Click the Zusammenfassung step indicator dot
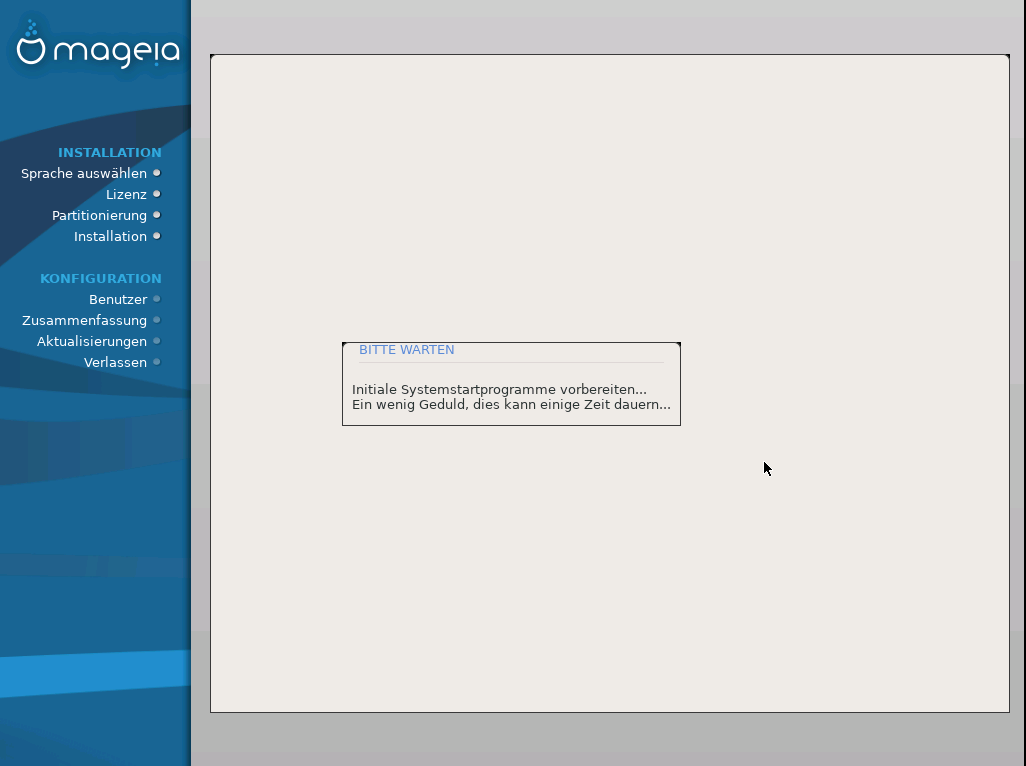The height and width of the screenshot is (766, 1026). (x=157, y=320)
